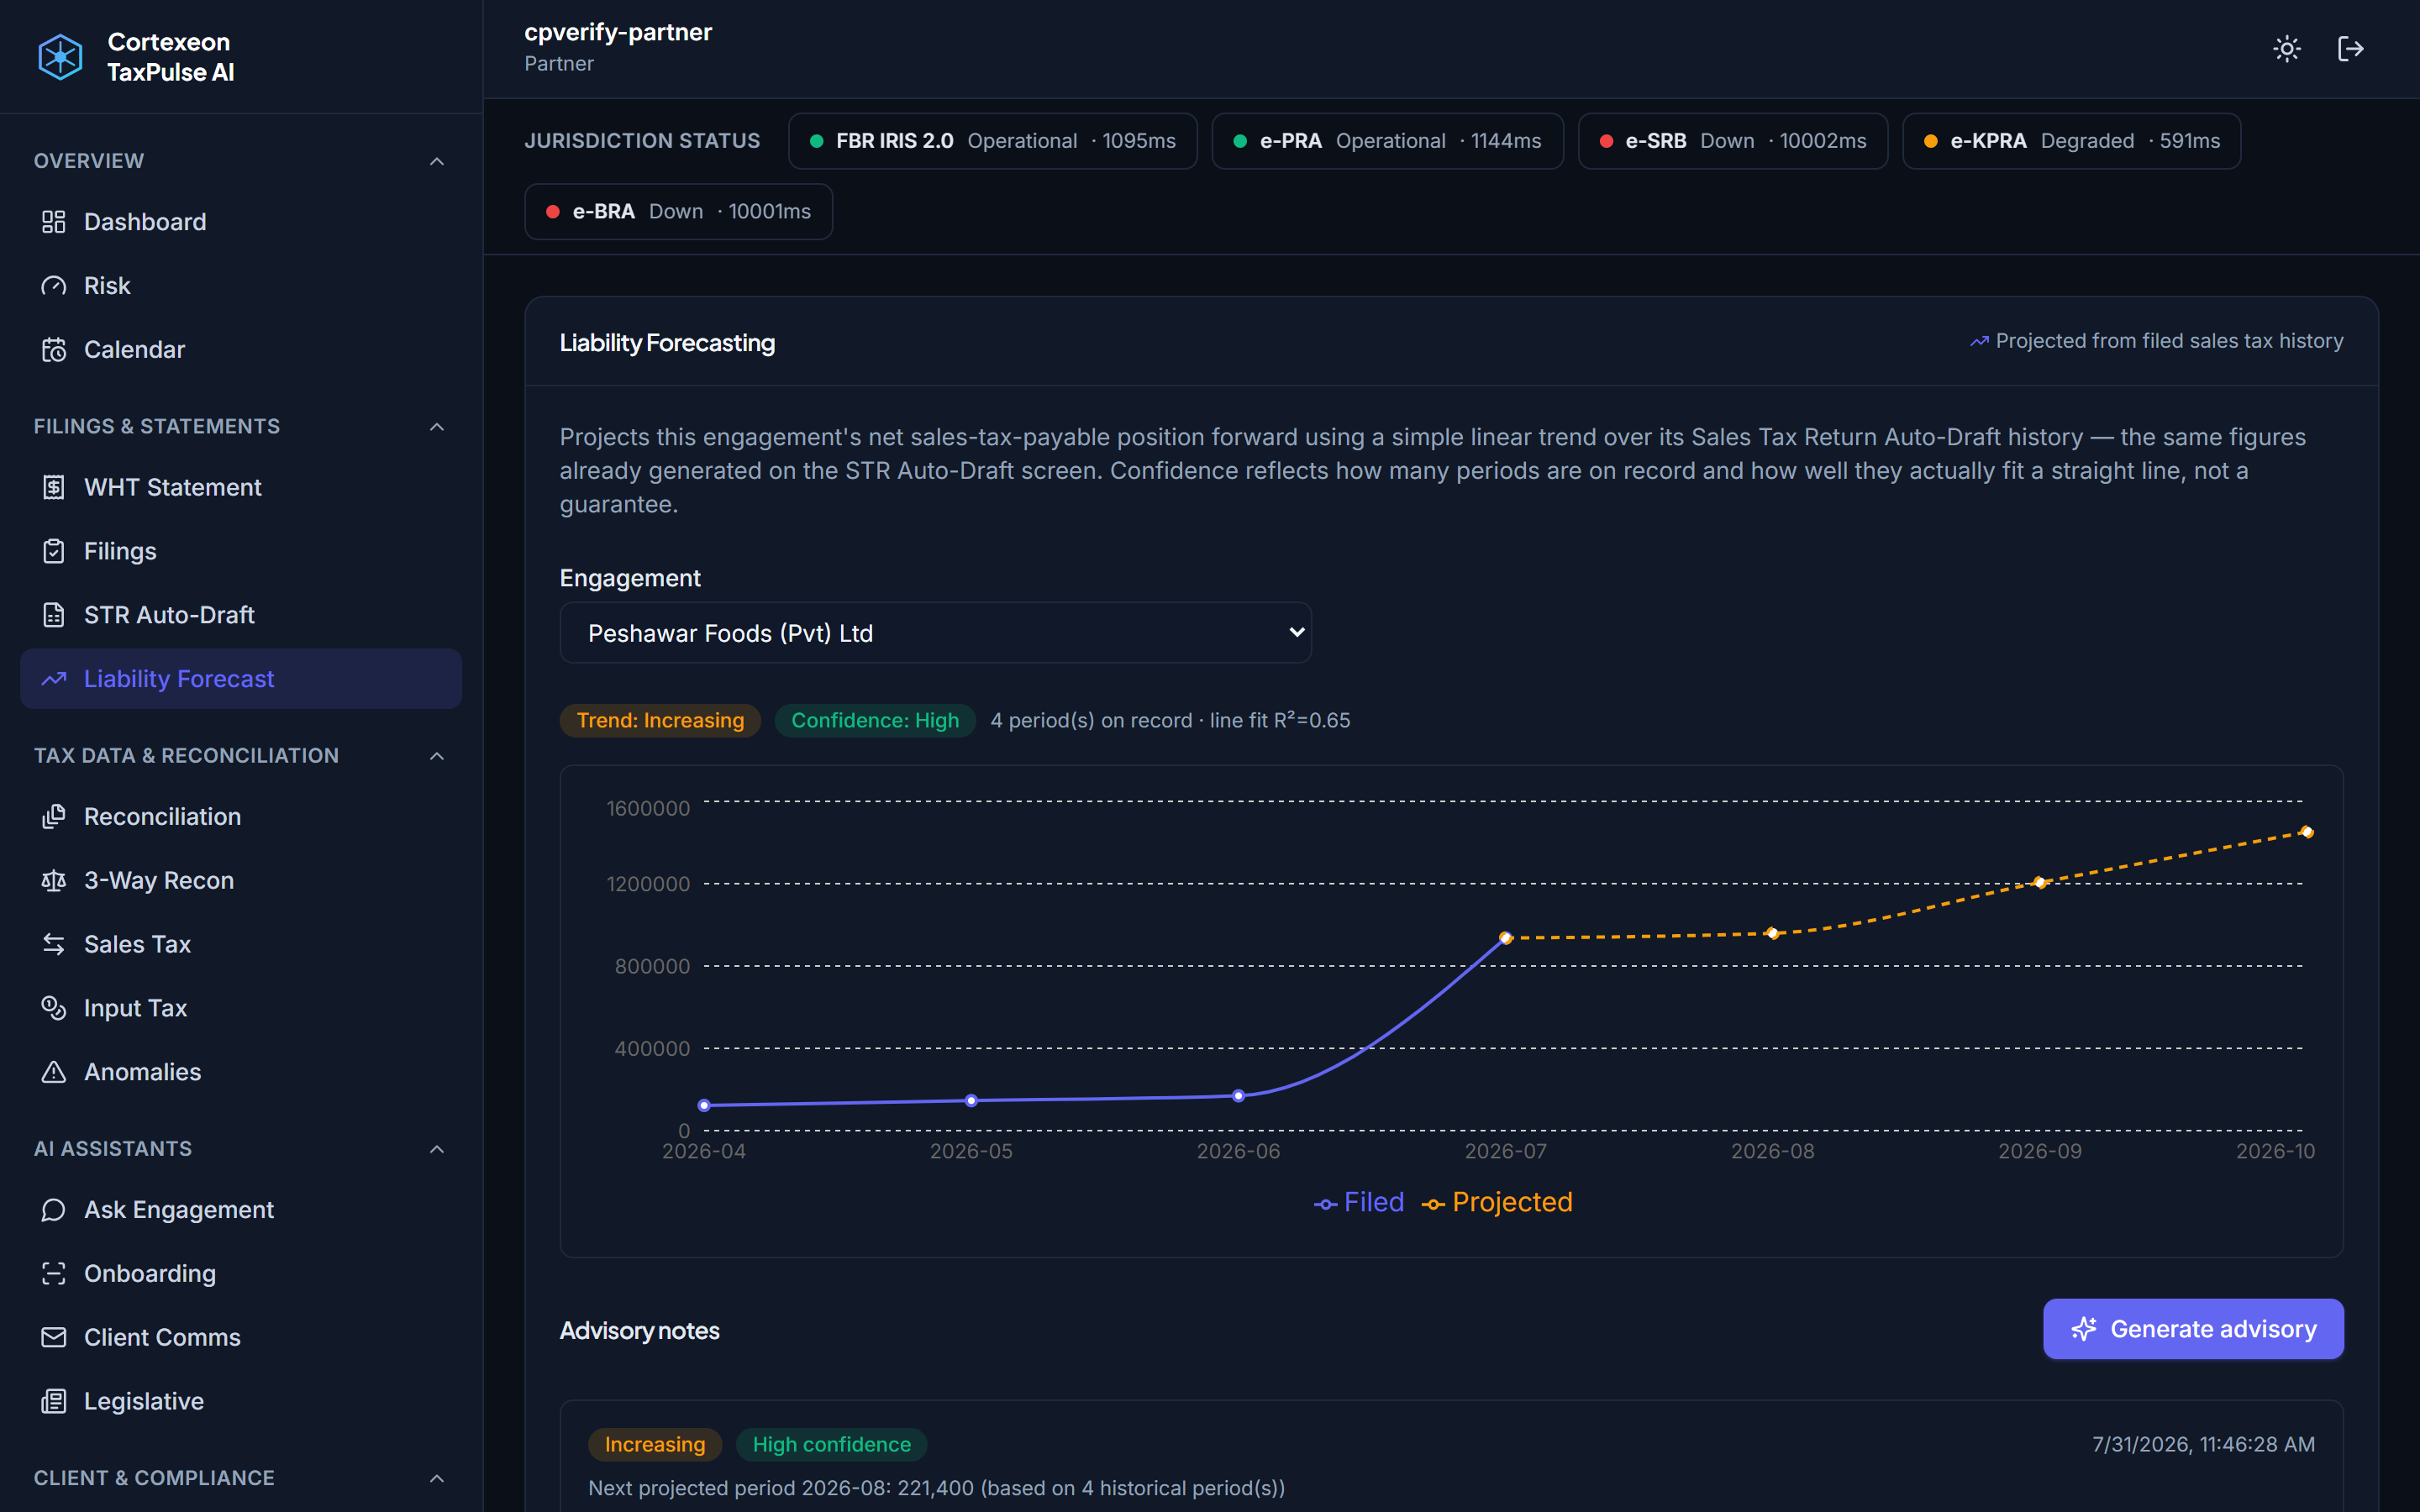Viewport: 2420px width, 1512px height.
Task: Click the Legislative newspaper icon
Action: click(x=54, y=1401)
